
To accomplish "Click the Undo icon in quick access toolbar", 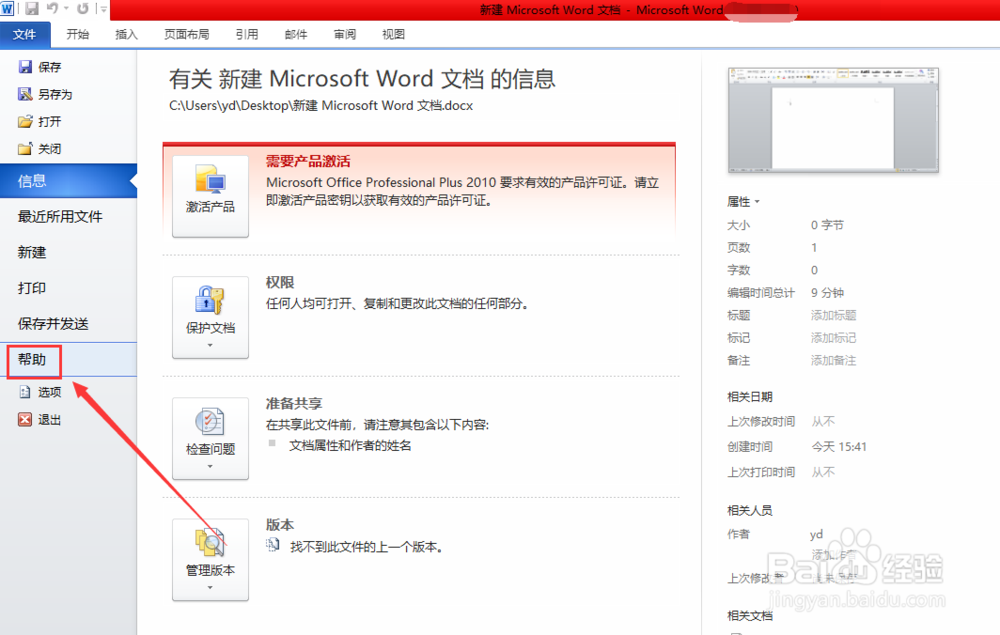I will coord(53,9).
